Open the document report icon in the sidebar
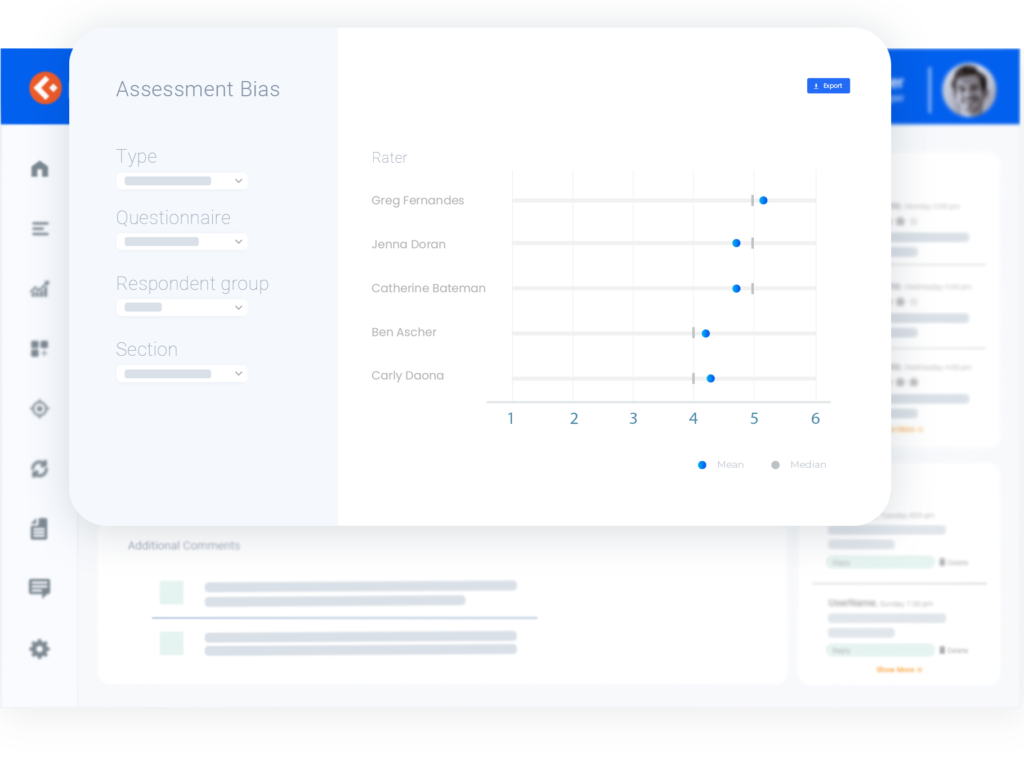 39,529
